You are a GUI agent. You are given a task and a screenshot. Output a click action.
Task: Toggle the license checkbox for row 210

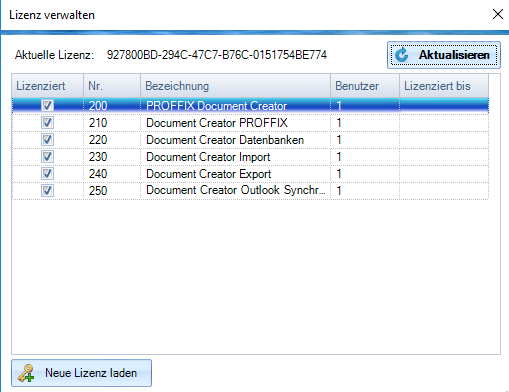[47, 123]
